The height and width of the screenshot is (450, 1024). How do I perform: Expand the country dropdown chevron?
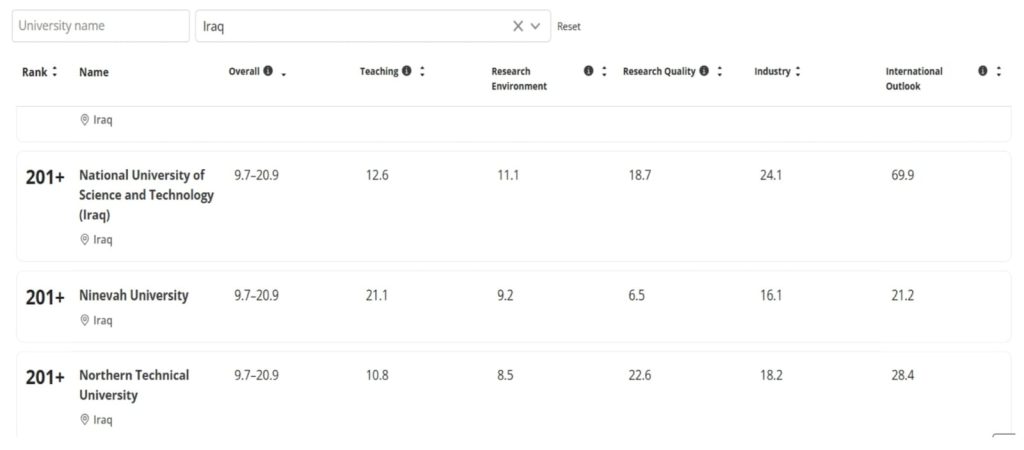pyautogui.click(x=536, y=27)
